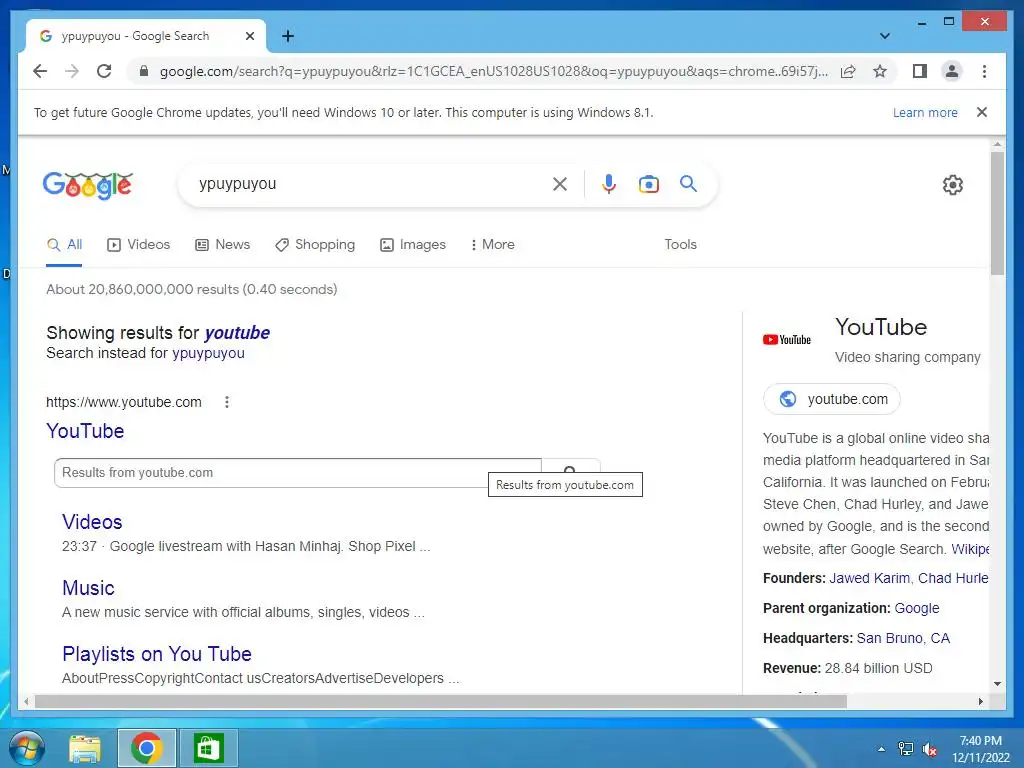Image resolution: width=1024 pixels, height=768 pixels.
Task: Open File Explorer from taskbar
Action: tap(85, 748)
